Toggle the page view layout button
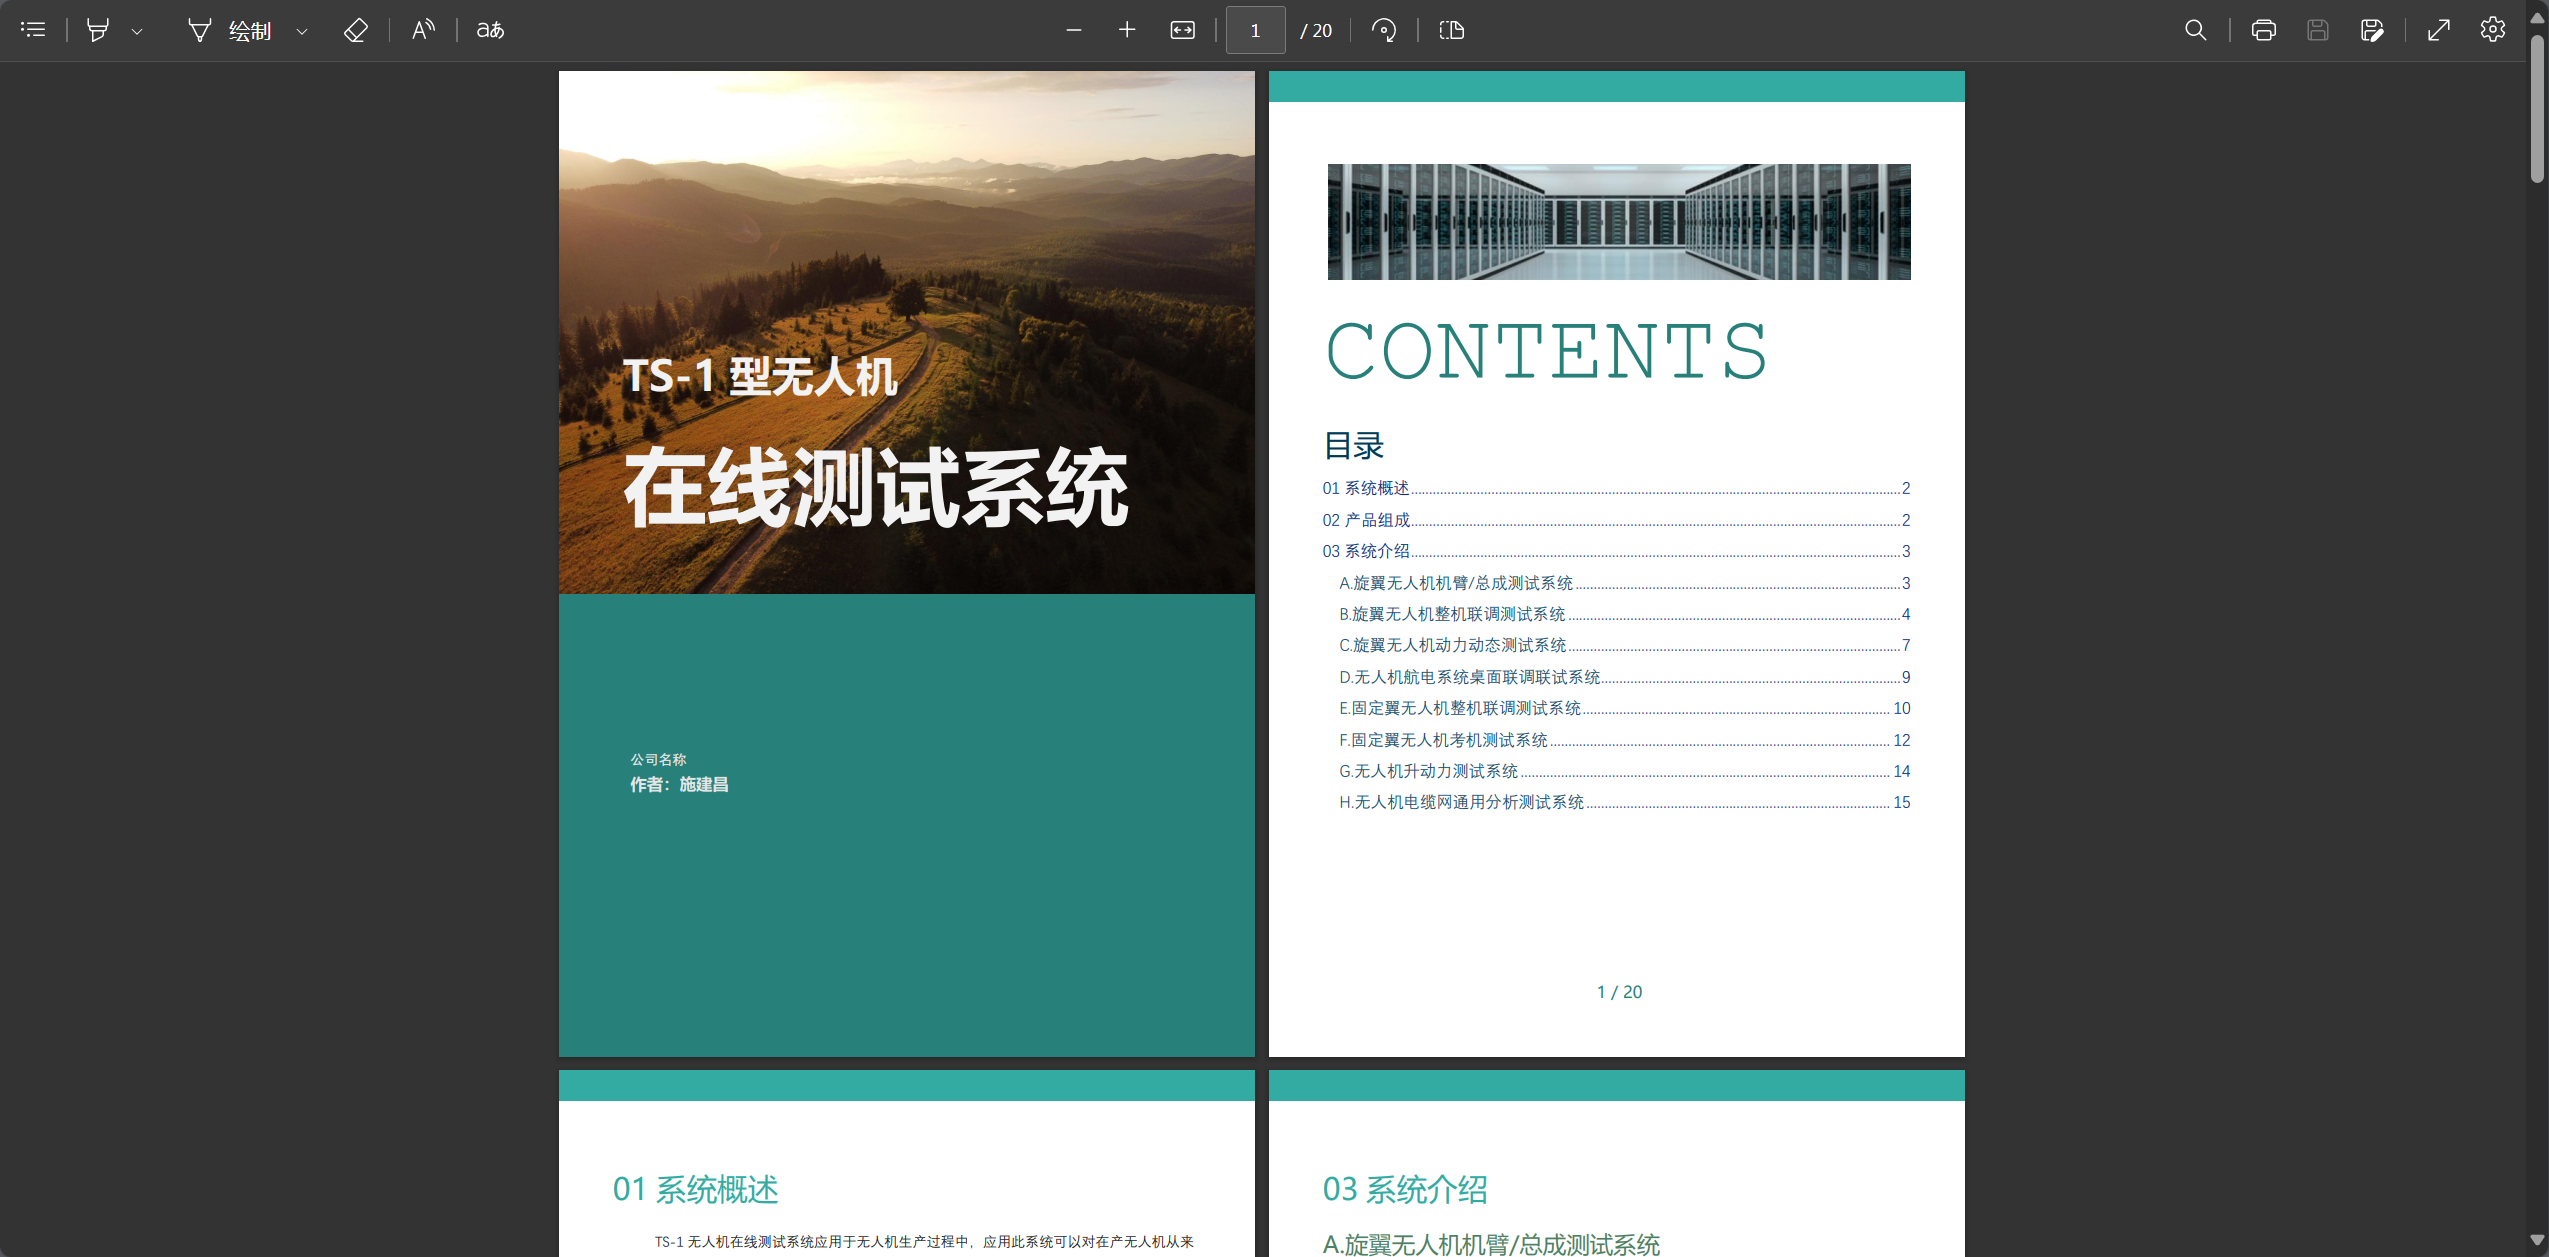Screen dimensions: 2549x1257 click(1451, 30)
